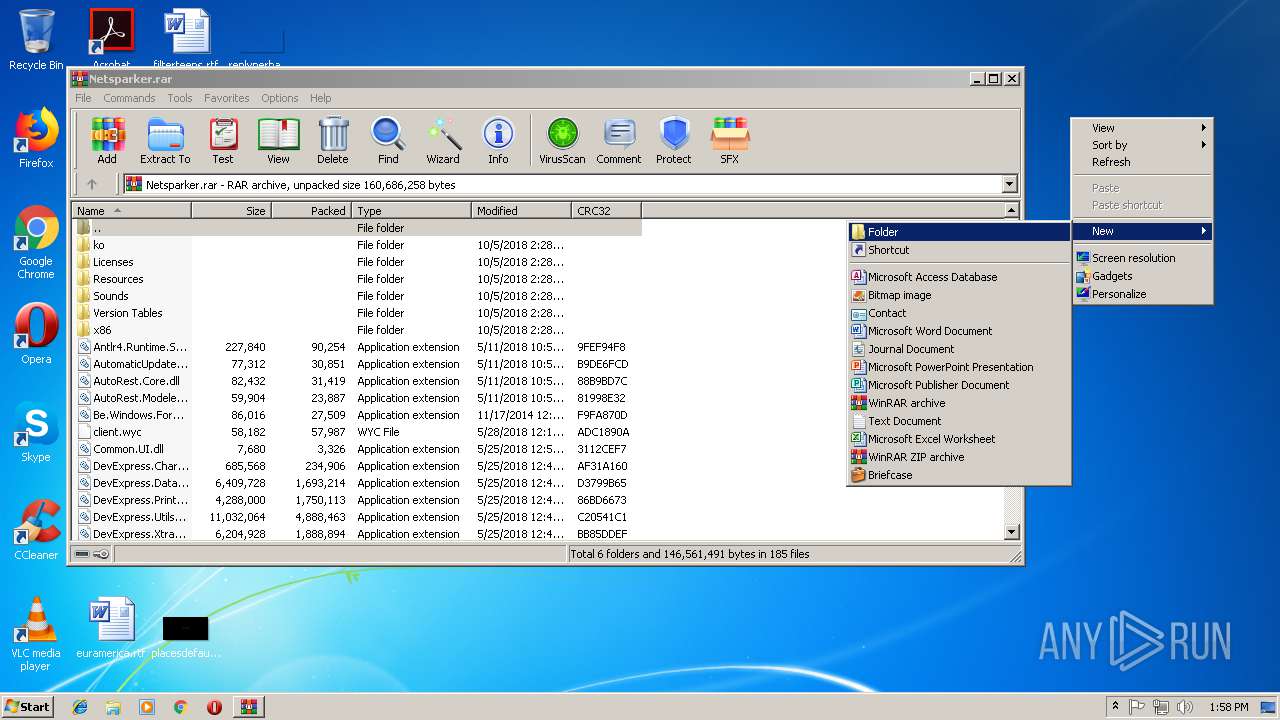
Task: Click the Info toolbar icon
Action: (498, 140)
